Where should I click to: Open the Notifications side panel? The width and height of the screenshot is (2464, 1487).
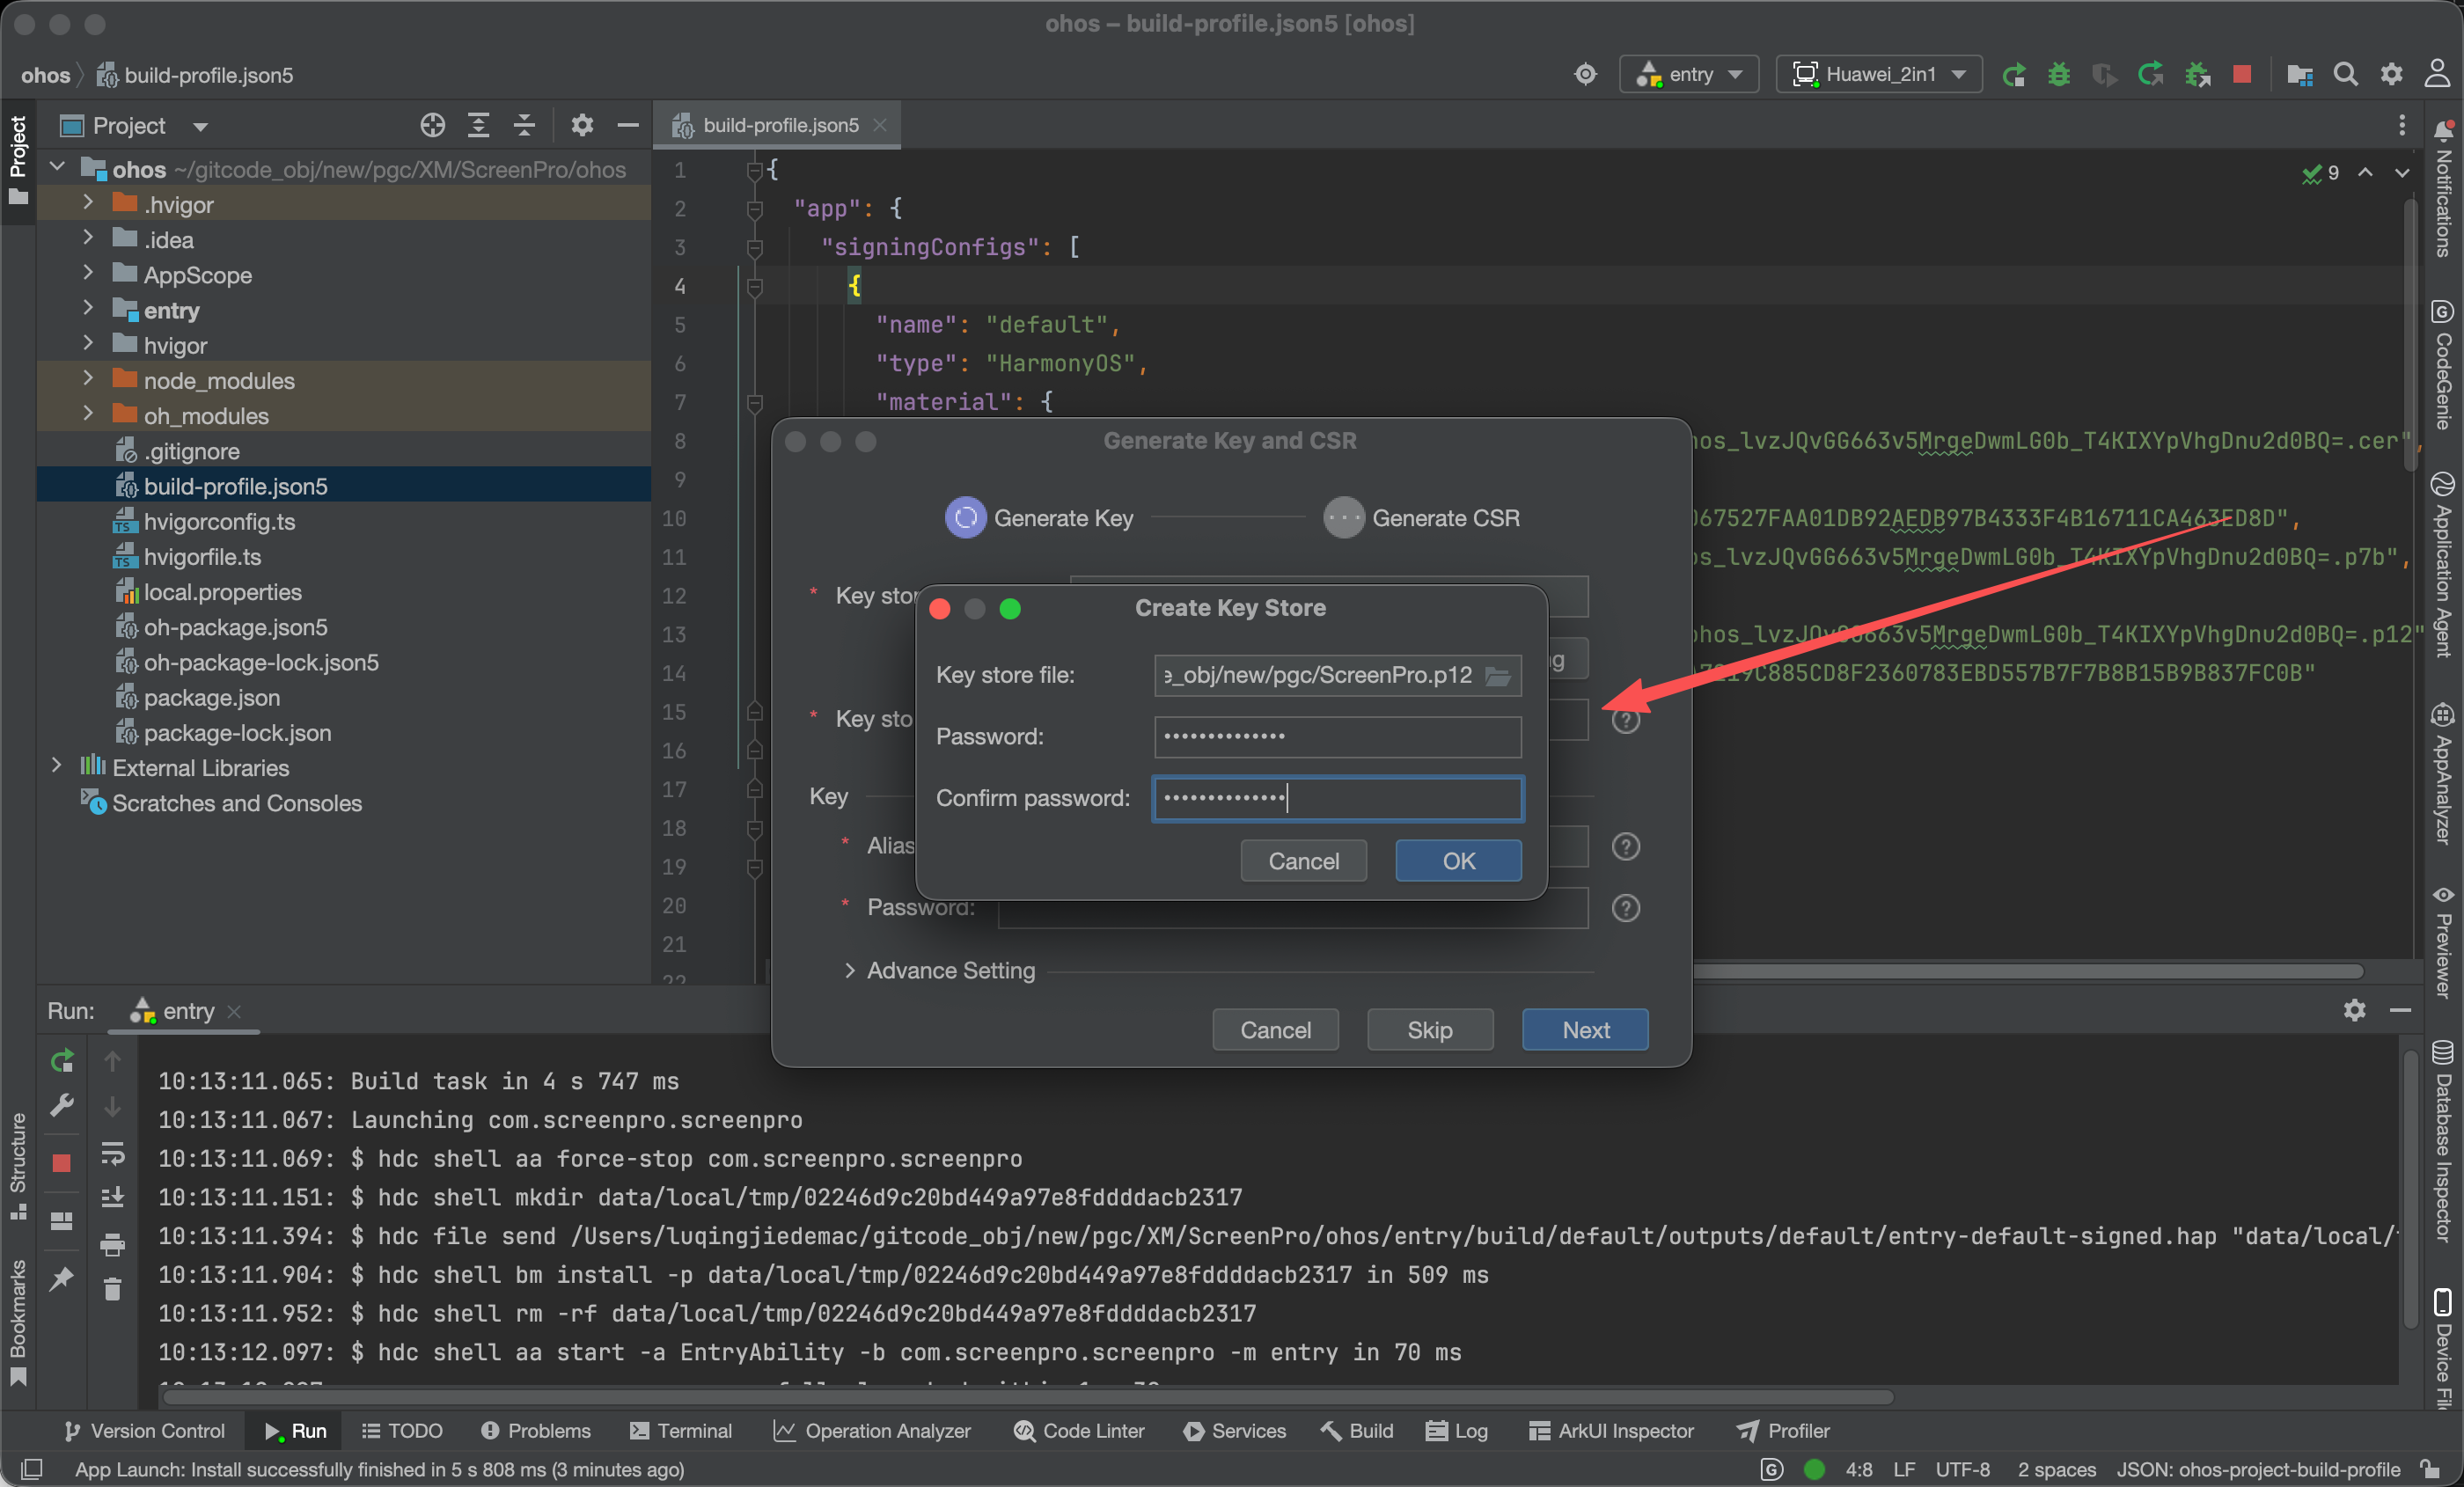[2443, 190]
